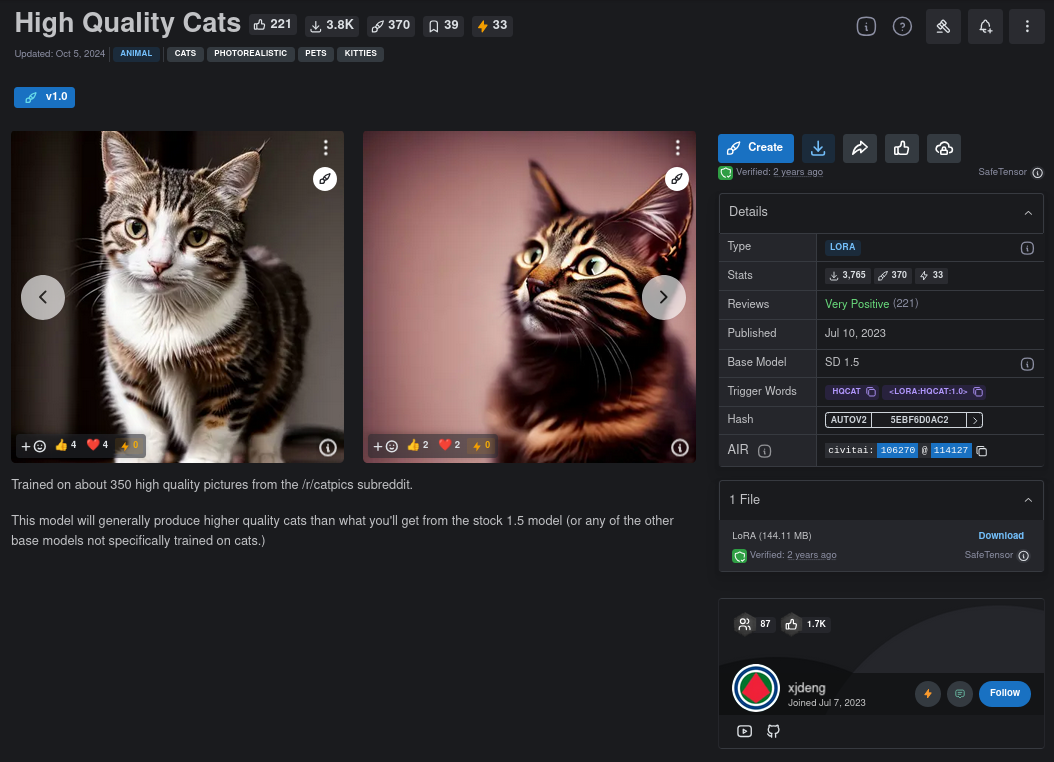Toggle thumbs-up reaction with count 2
Image resolution: width=1054 pixels, height=762 pixels.
417,445
